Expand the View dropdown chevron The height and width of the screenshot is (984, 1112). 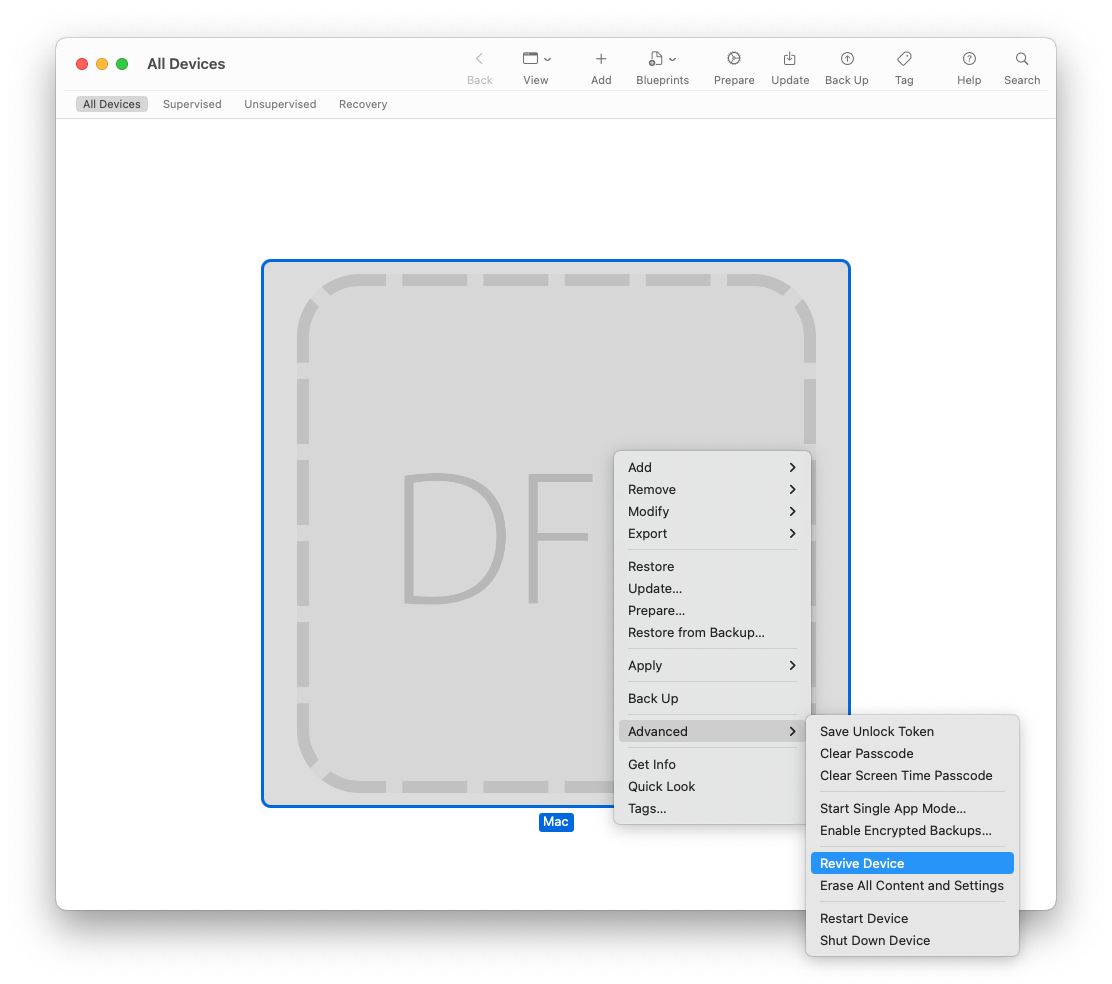[547, 60]
